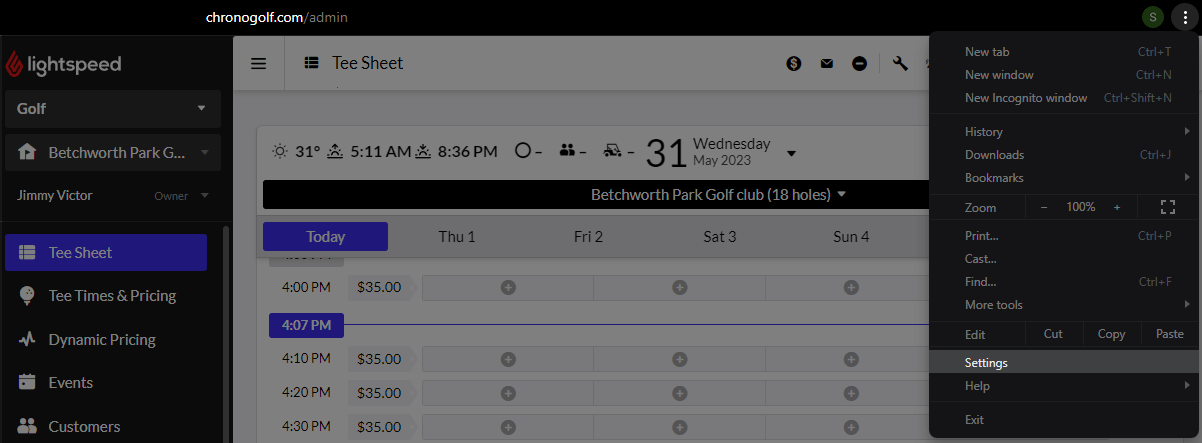This screenshot has width=1202, height=443.
Task: Choose New Incognito window menu entry
Action: (1025, 98)
